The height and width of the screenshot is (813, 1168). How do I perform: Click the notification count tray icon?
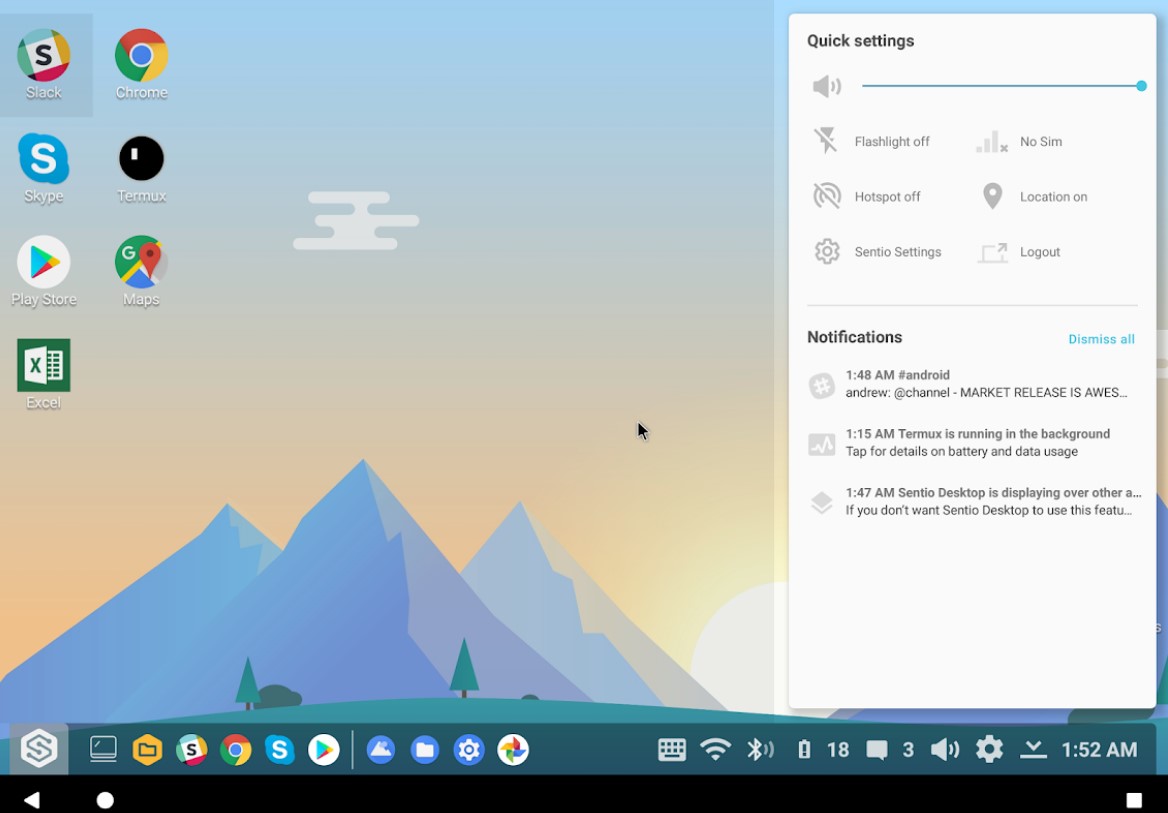pos(890,749)
